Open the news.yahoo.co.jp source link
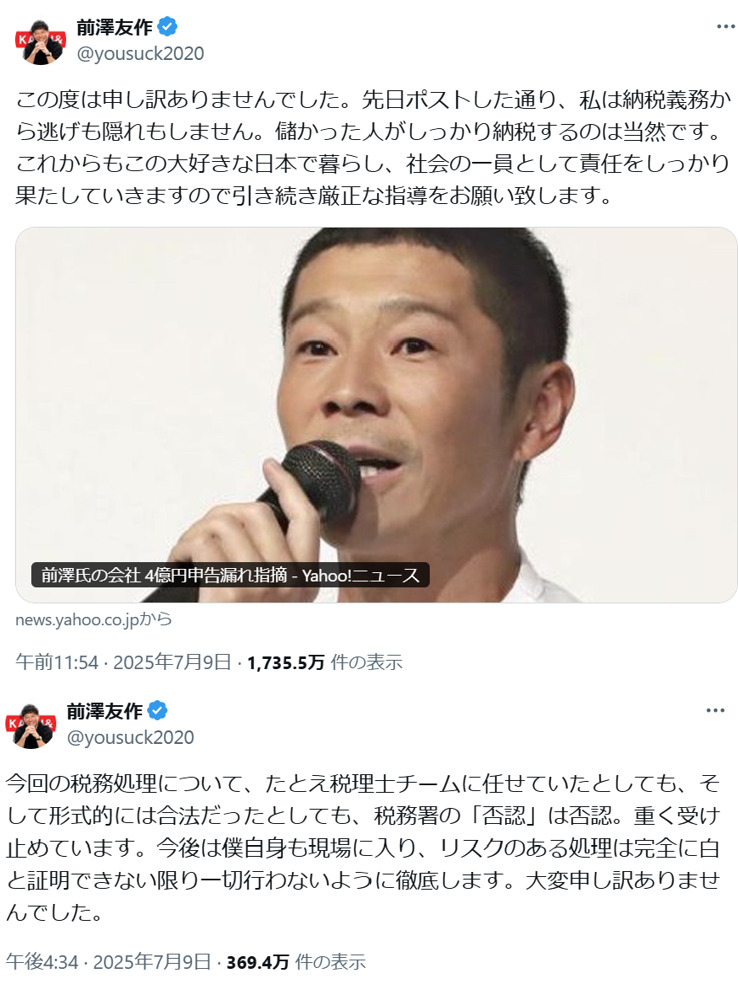This screenshot has height=996, width=738. pyautogui.click(x=93, y=619)
